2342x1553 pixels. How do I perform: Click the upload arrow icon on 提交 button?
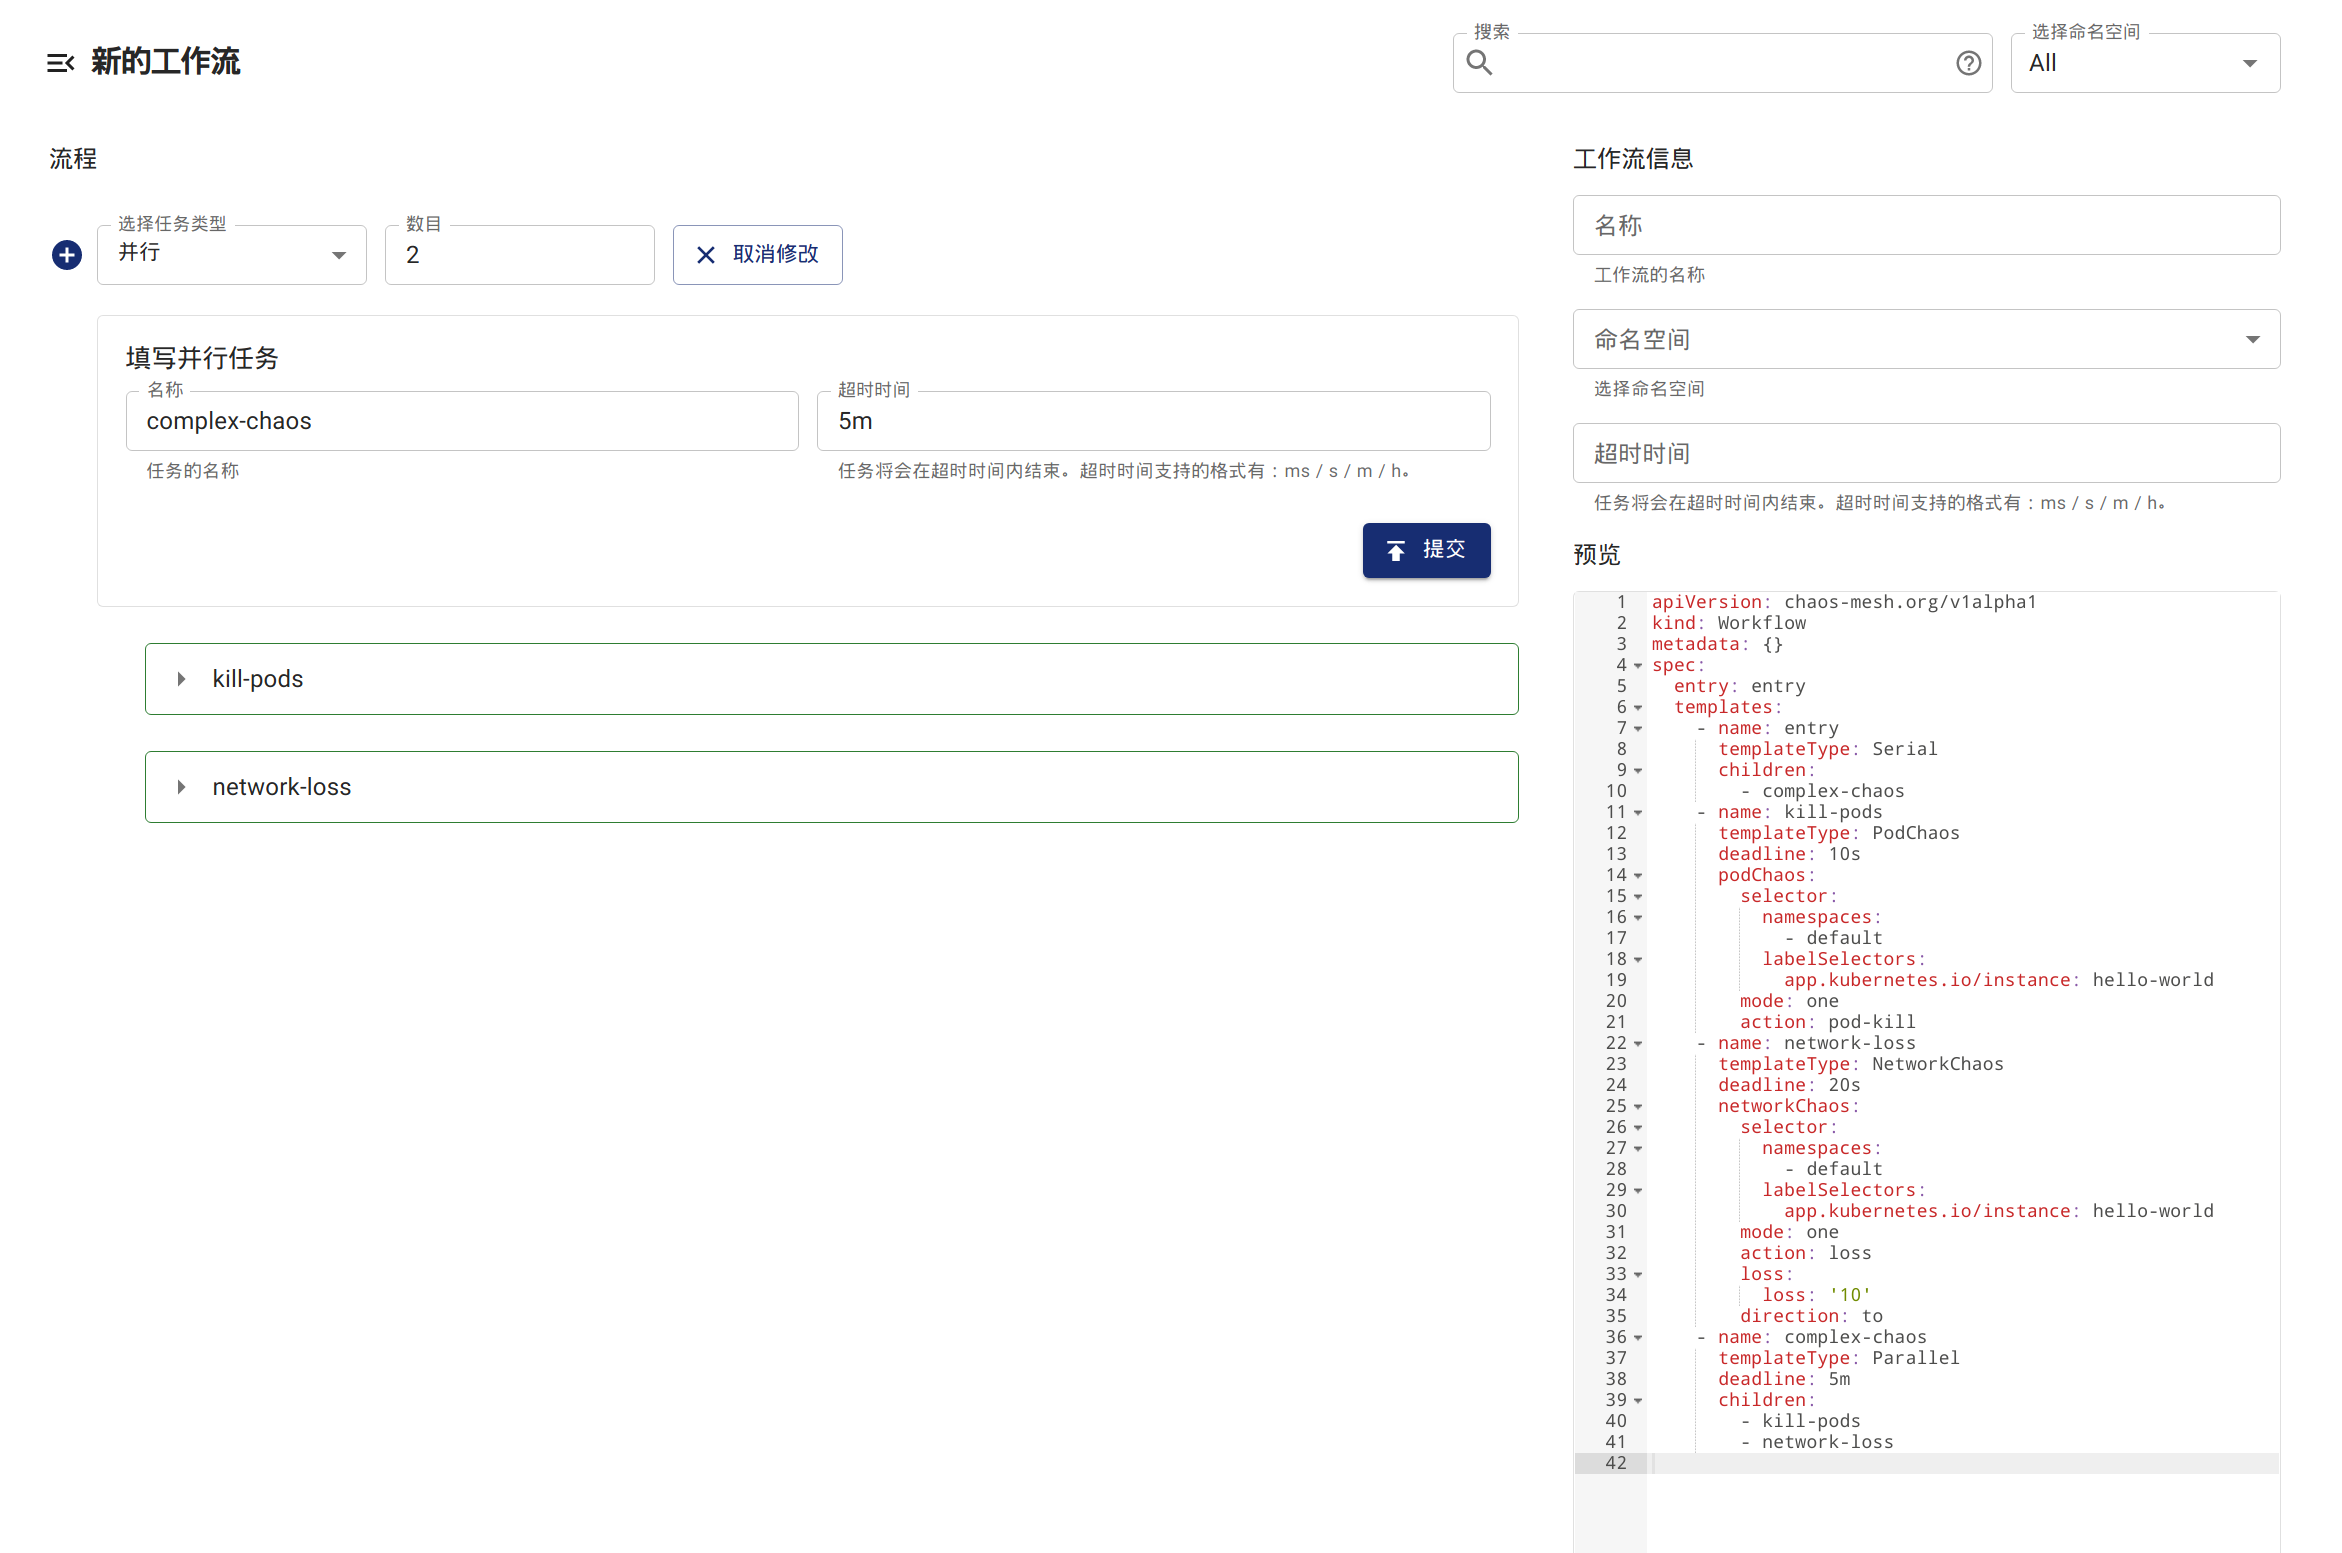1397,549
